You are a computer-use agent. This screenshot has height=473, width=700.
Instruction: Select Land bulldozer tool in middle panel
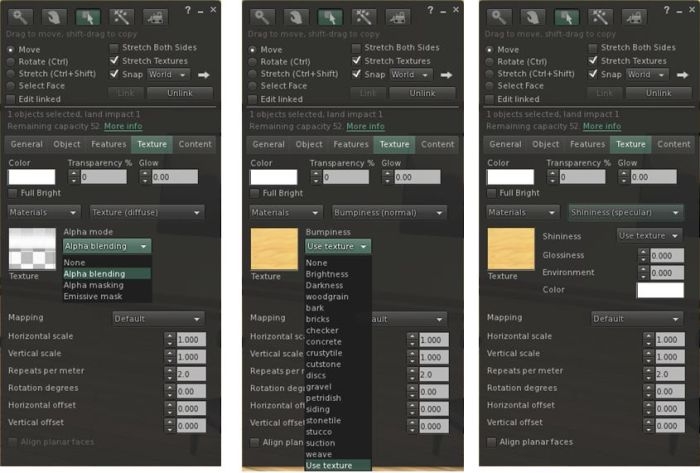(397, 17)
